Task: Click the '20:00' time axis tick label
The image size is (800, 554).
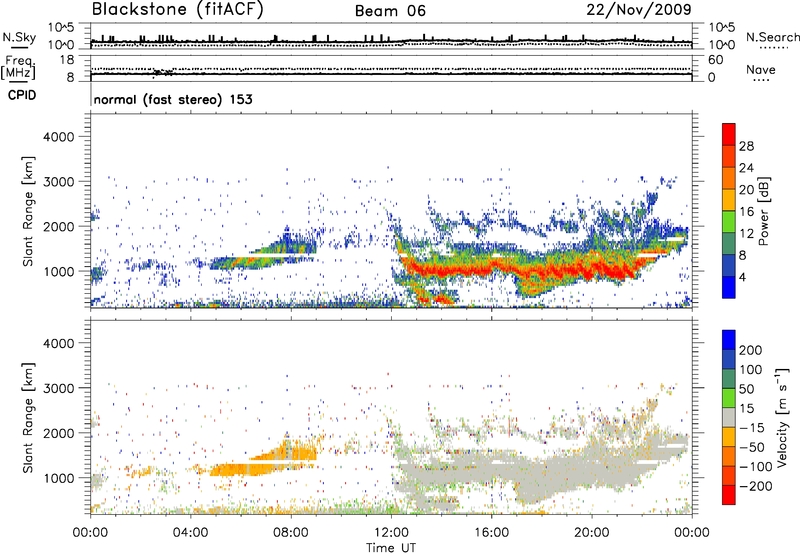Action: click(x=592, y=533)
